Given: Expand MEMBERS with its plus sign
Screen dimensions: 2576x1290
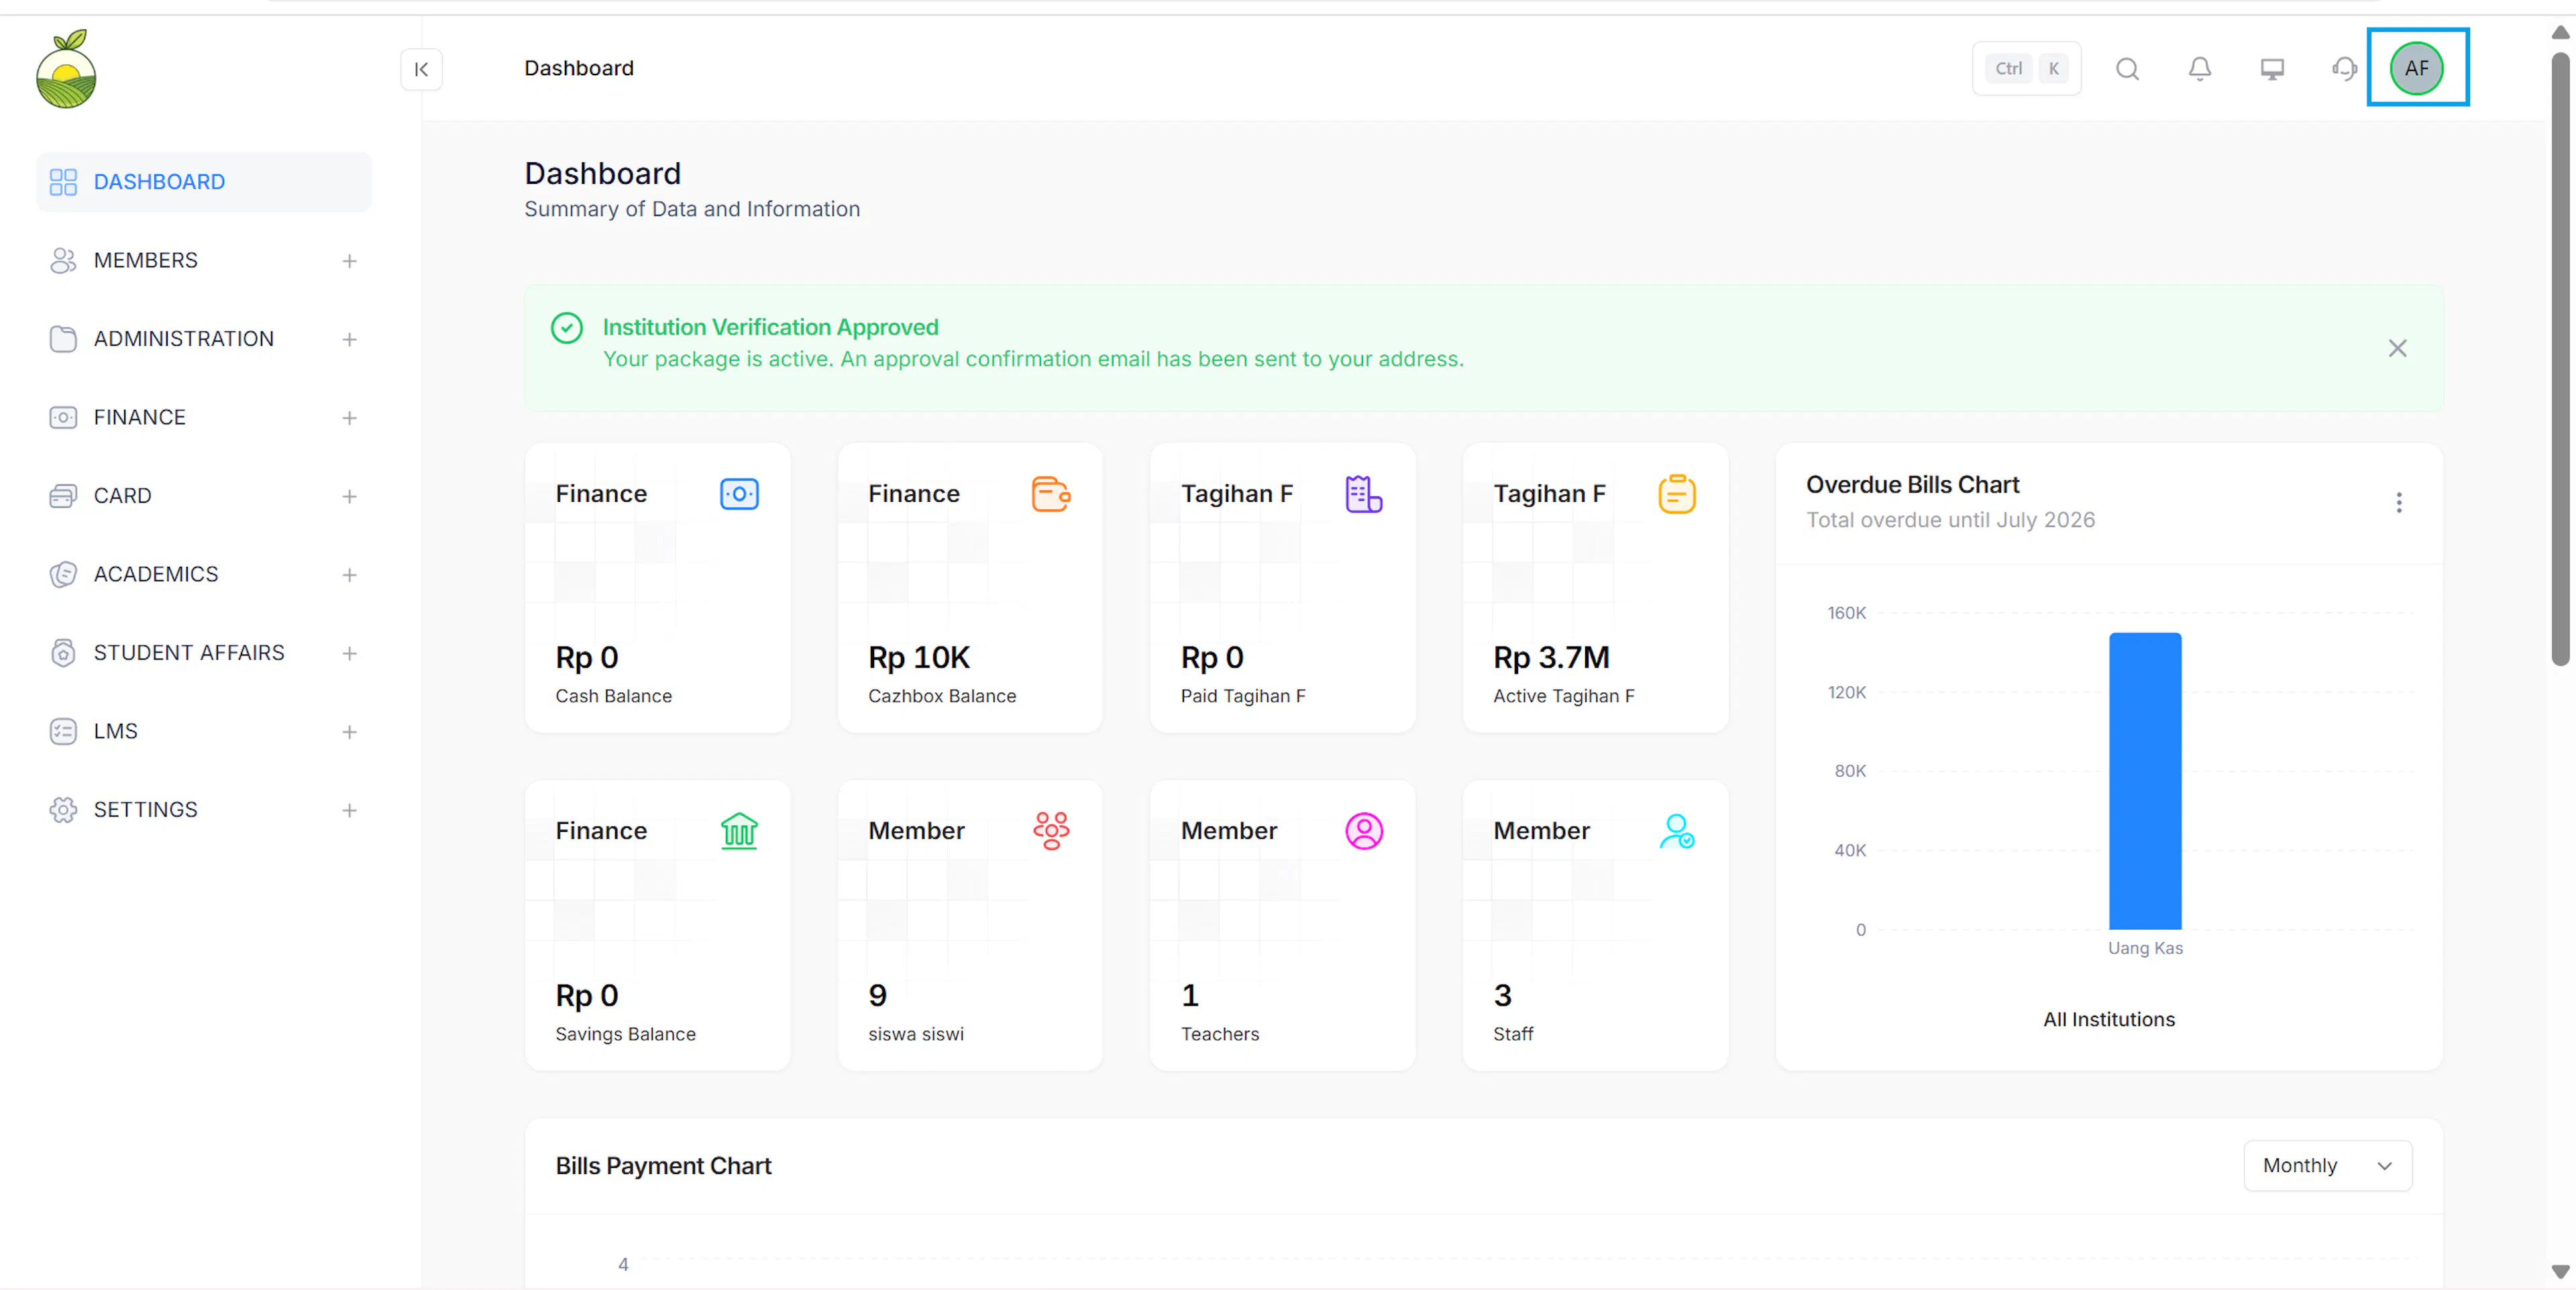Looking at the screenshot, I should [349, 261].
